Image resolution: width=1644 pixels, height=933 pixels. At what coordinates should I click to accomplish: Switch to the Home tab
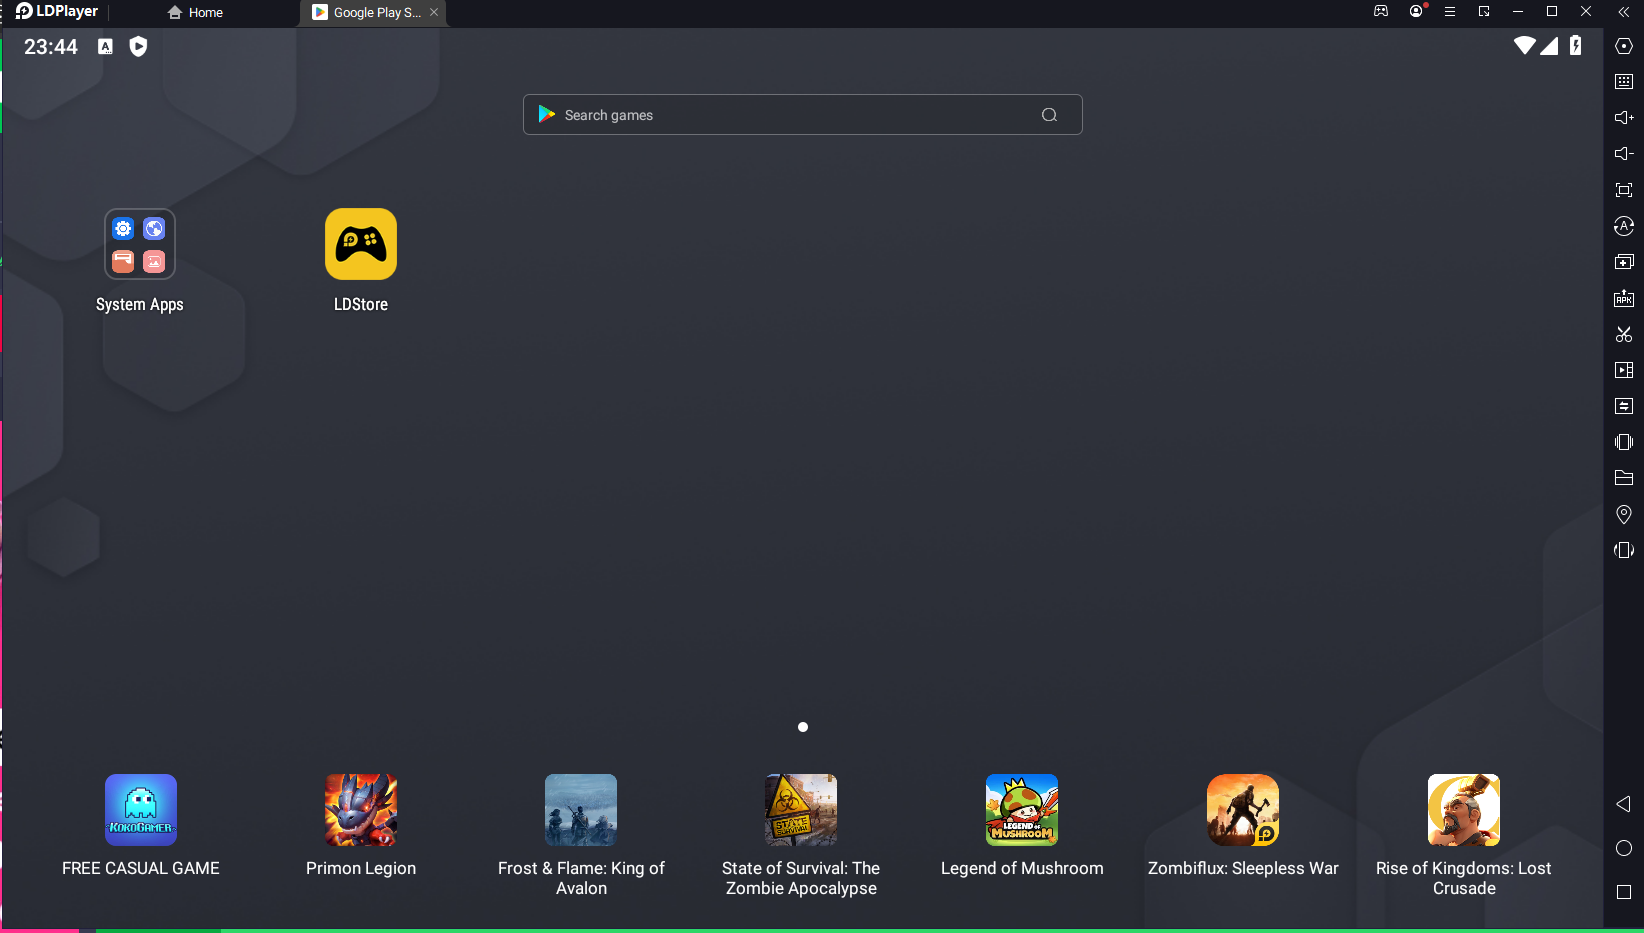(x=196, y=13)
